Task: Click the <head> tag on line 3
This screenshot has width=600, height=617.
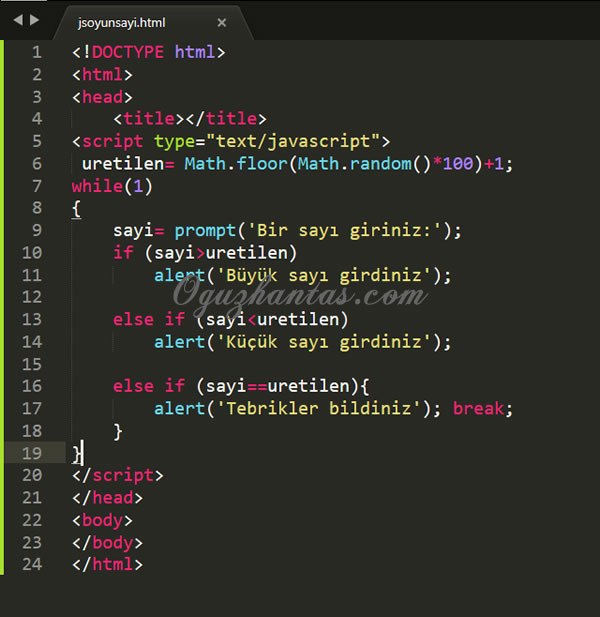Action: pos(102,97)
